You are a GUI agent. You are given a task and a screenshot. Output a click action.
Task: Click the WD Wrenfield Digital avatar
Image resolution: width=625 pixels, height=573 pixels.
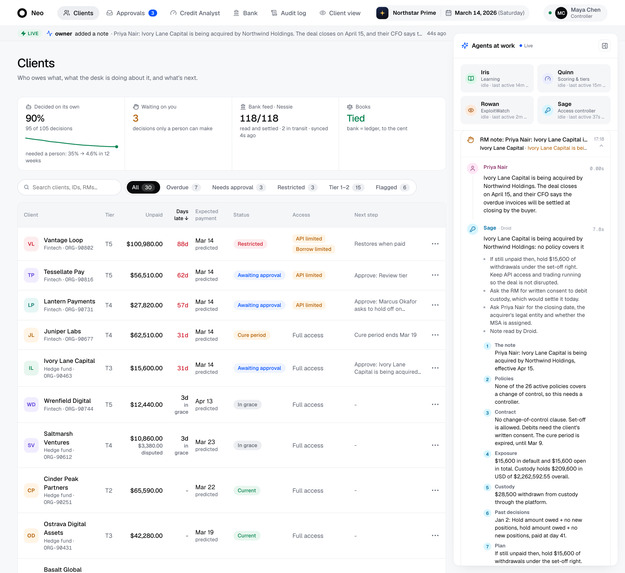(x=31, y=404)
